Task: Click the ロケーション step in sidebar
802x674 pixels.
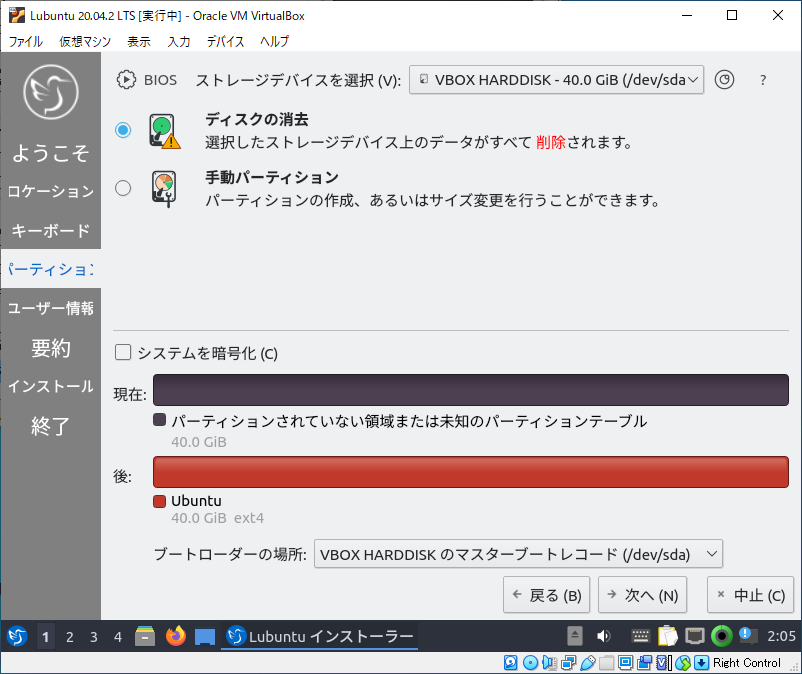Action: [x=51, y=191]
